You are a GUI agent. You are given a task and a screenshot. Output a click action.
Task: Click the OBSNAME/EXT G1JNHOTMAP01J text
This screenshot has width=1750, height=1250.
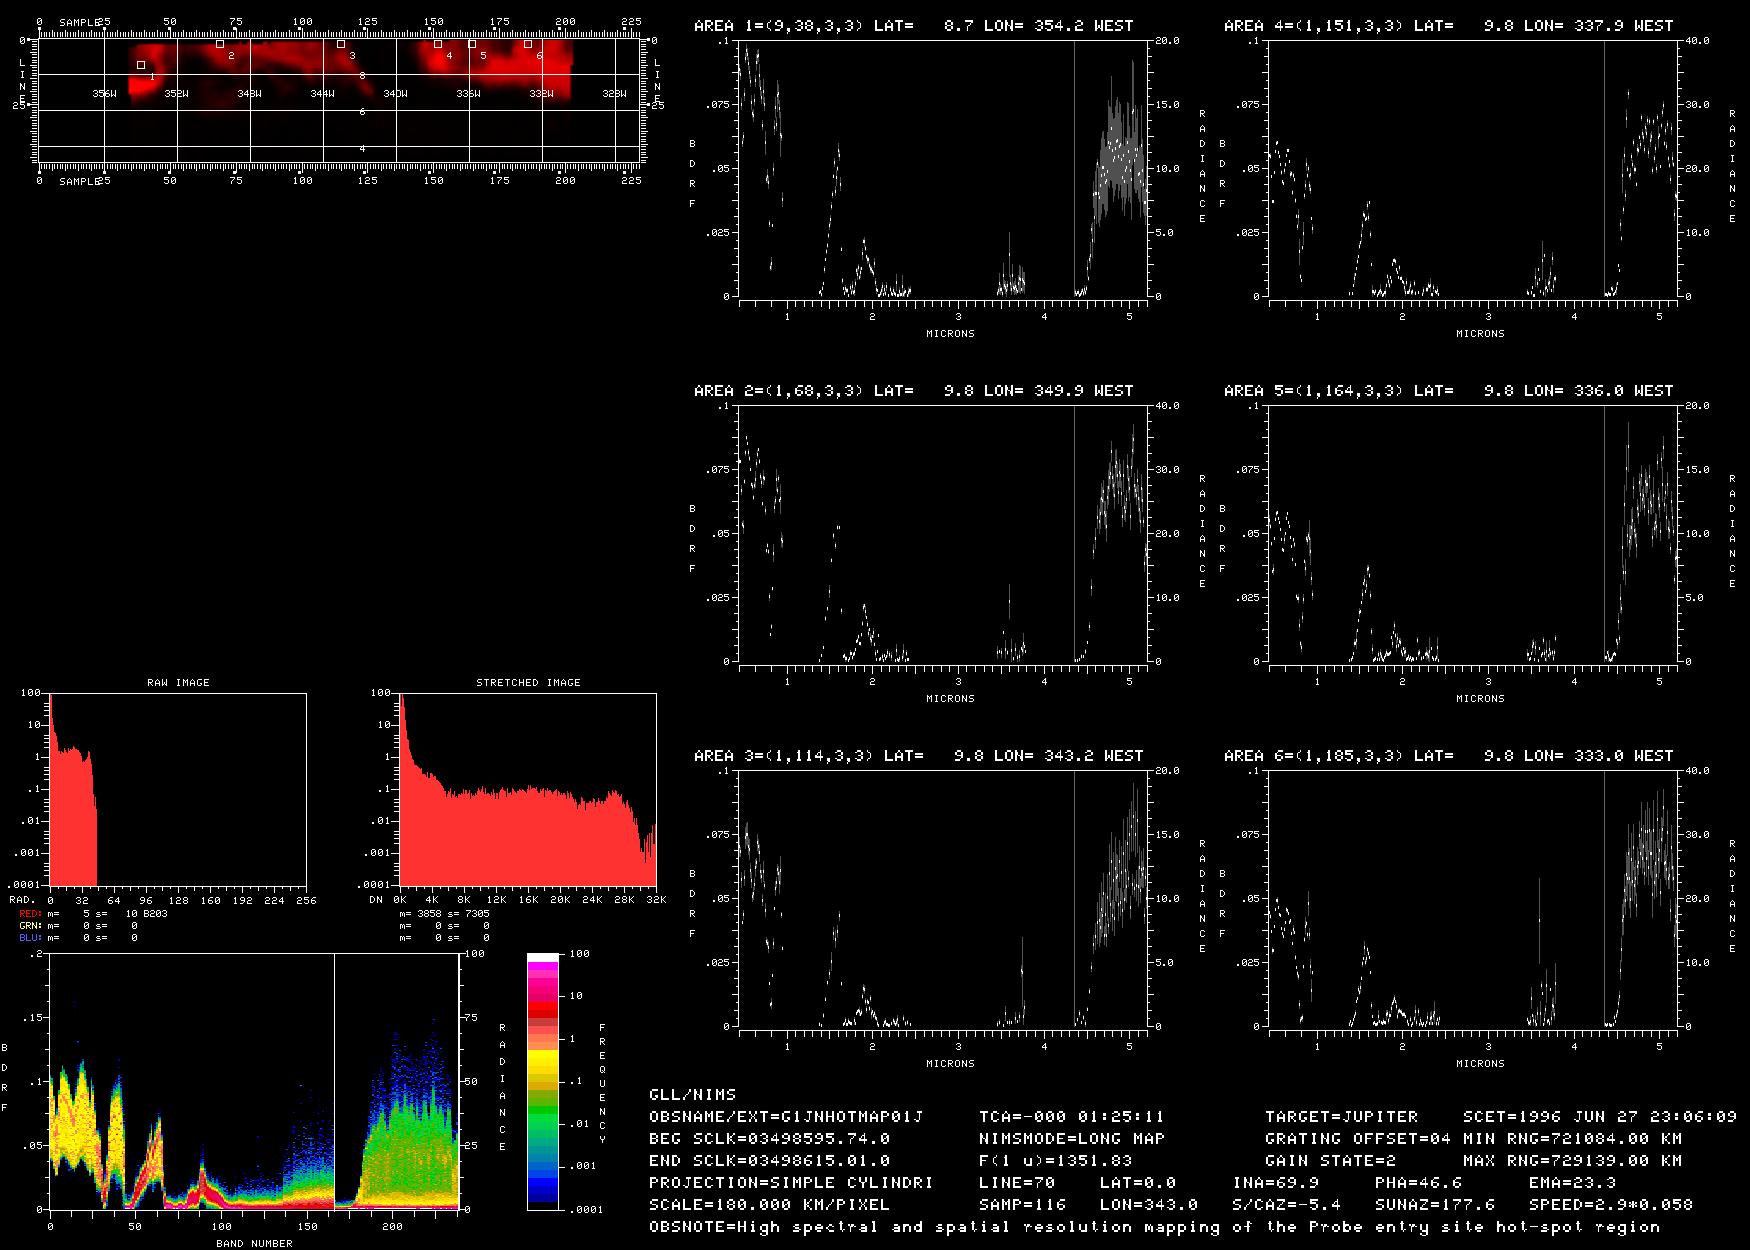786,1117
